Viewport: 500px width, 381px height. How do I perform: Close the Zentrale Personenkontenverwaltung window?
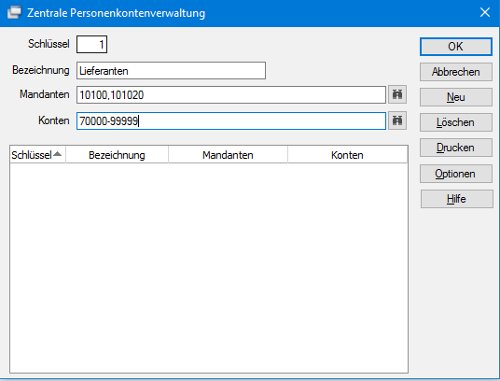[x=485, y=13]
